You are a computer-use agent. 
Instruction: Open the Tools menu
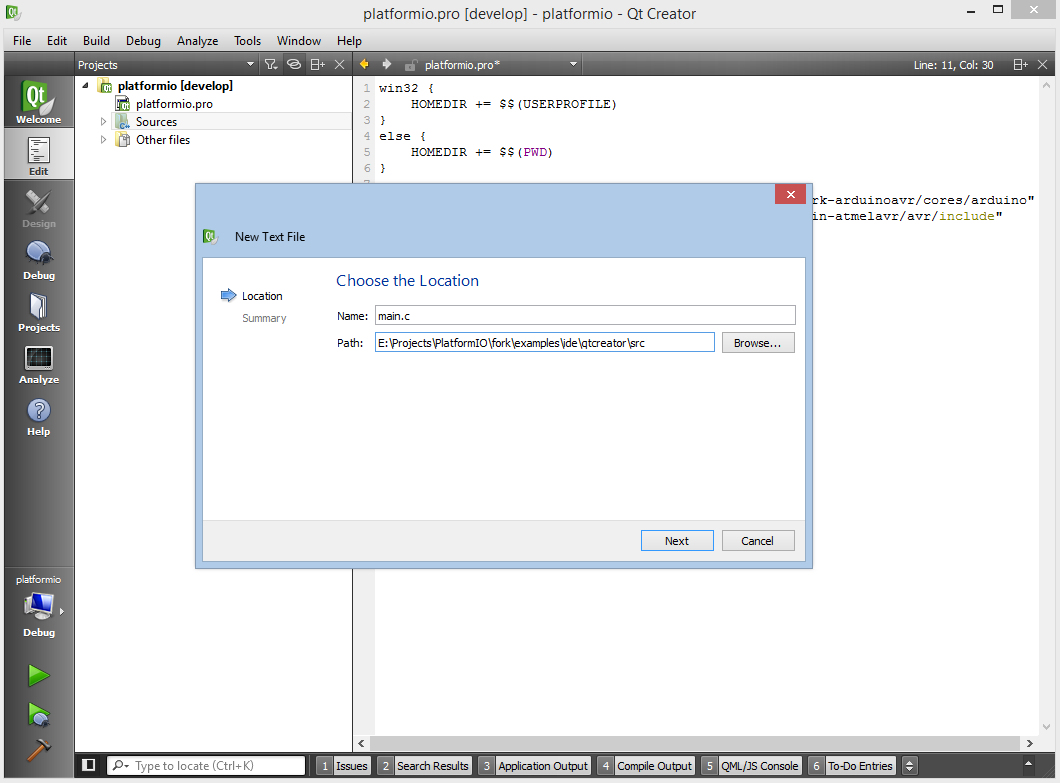[247, 41]
